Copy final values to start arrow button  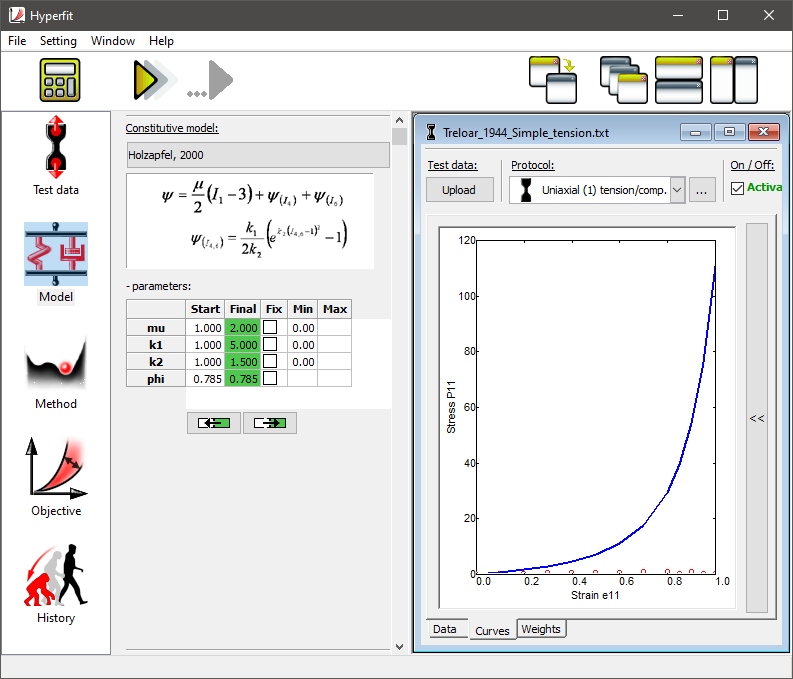coord(214,423)
